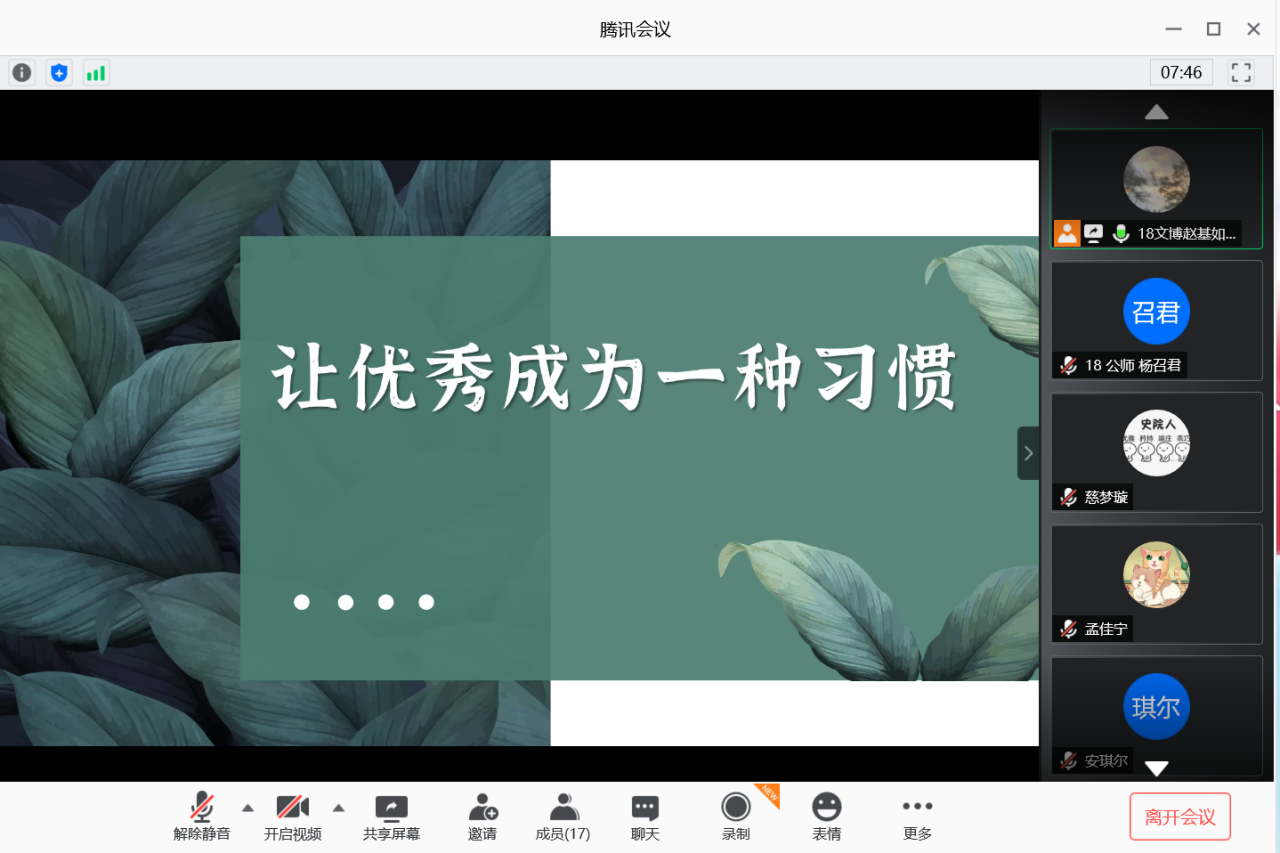
Task: Click the meeting security shield icon
Action: [58, 72]
